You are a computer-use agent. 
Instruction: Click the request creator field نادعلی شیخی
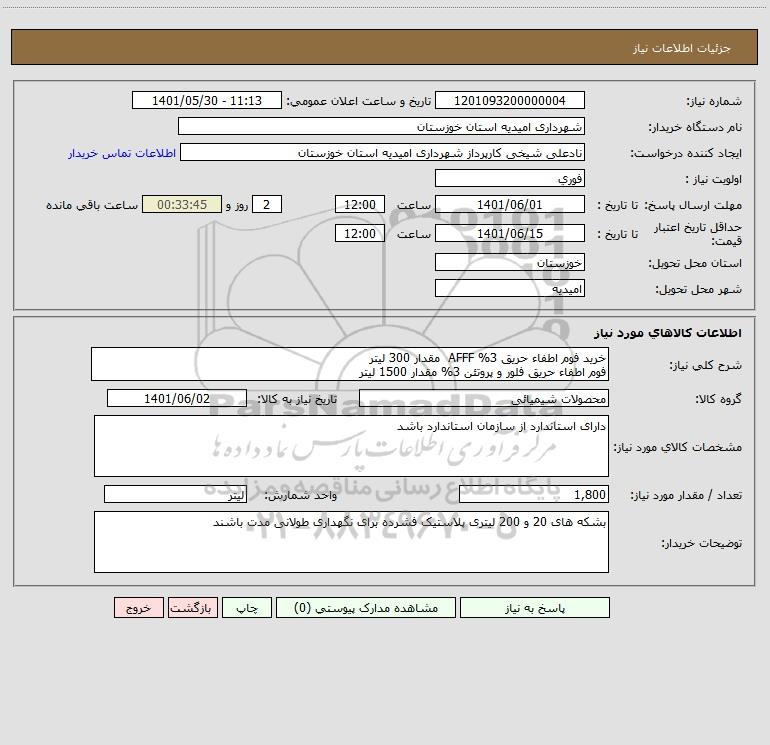click(383, 152)
